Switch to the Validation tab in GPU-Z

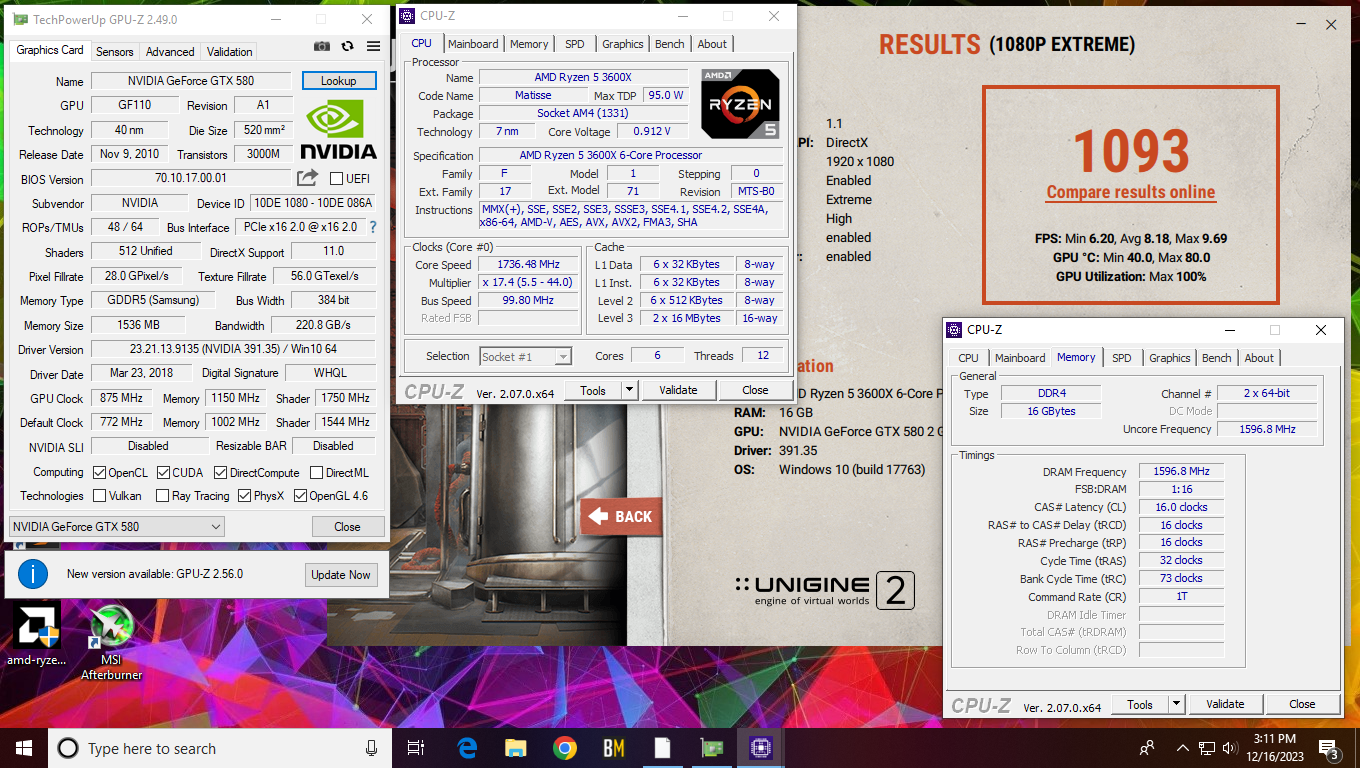tap(230, 52)
